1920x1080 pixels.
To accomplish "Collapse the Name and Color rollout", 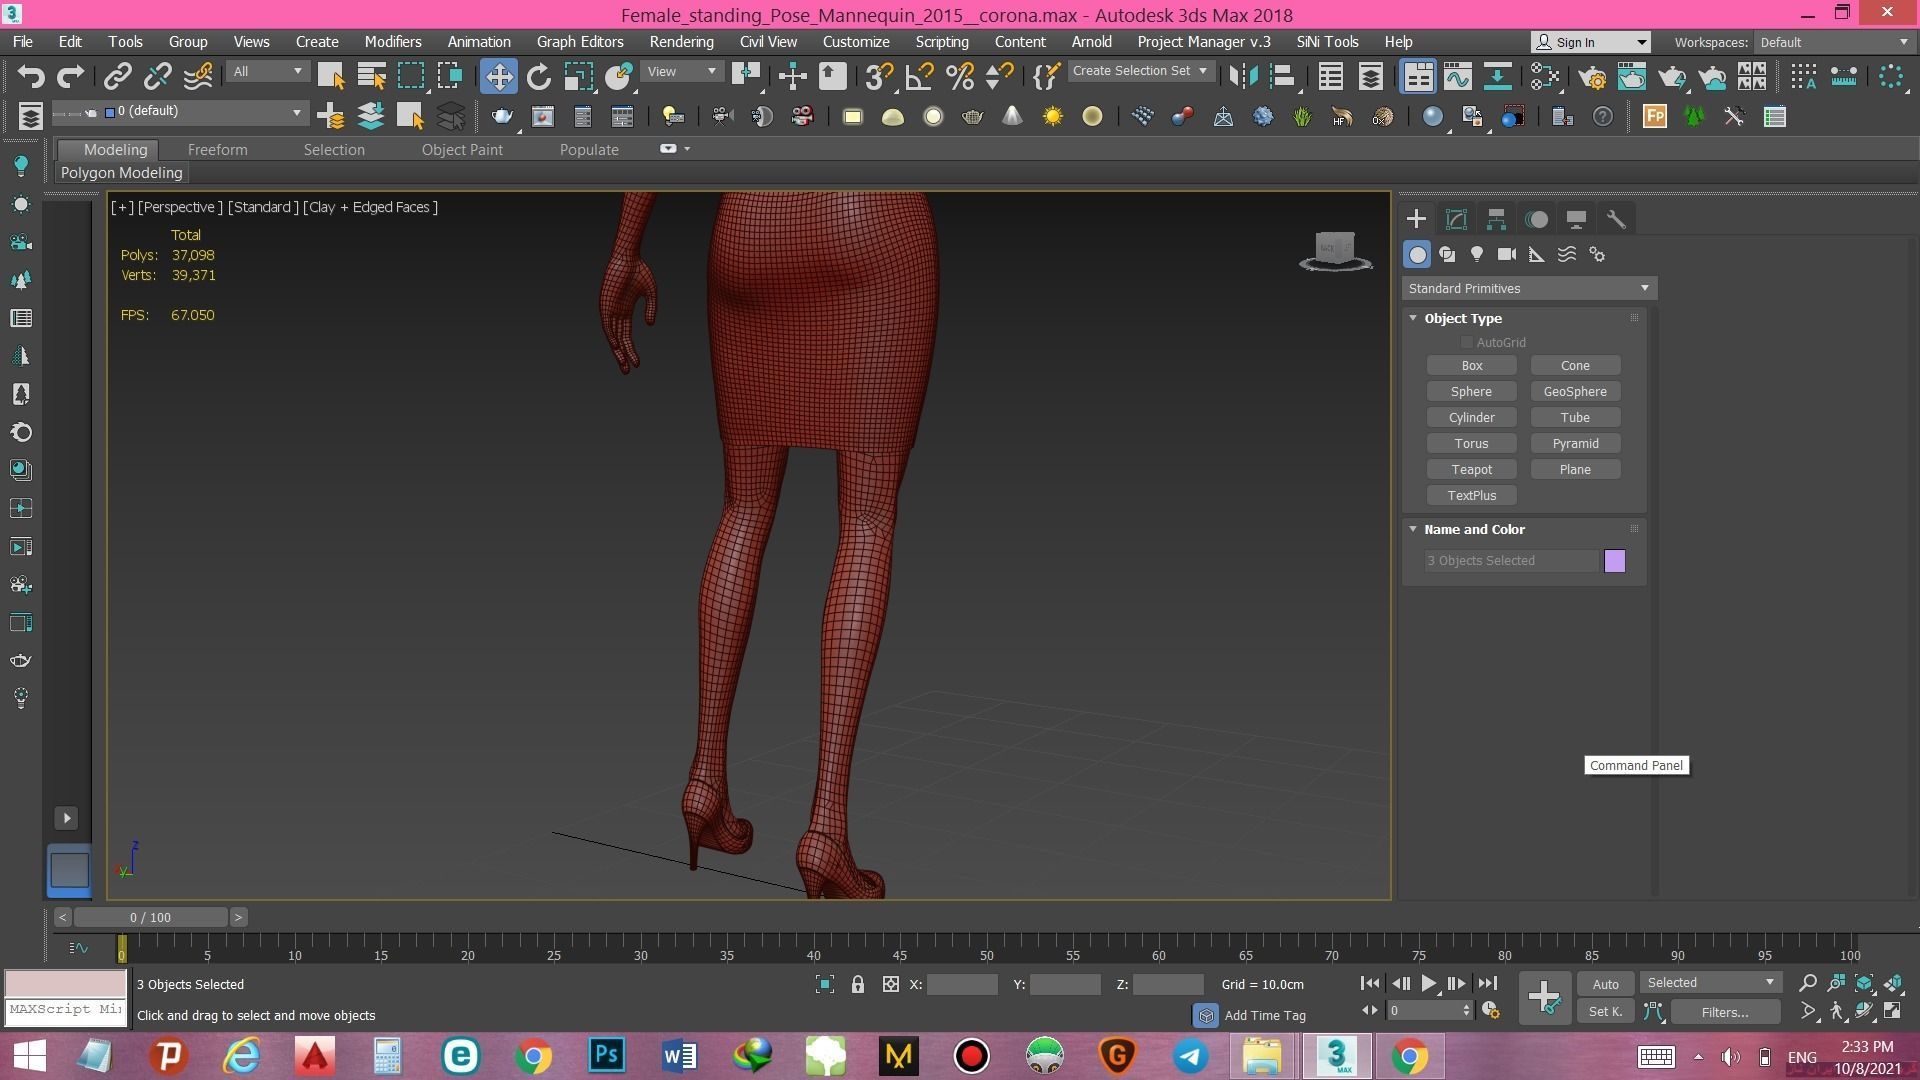I will pyautogui.click(x=1413, y=529).
